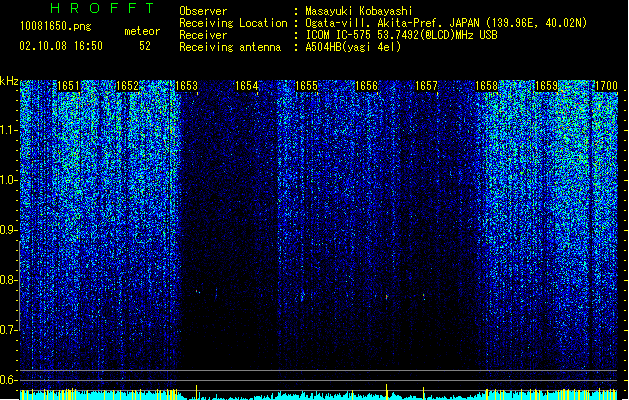Click the 0.7 kHz axis label
This screenshot has height=400, width=629.
[9, 330]
